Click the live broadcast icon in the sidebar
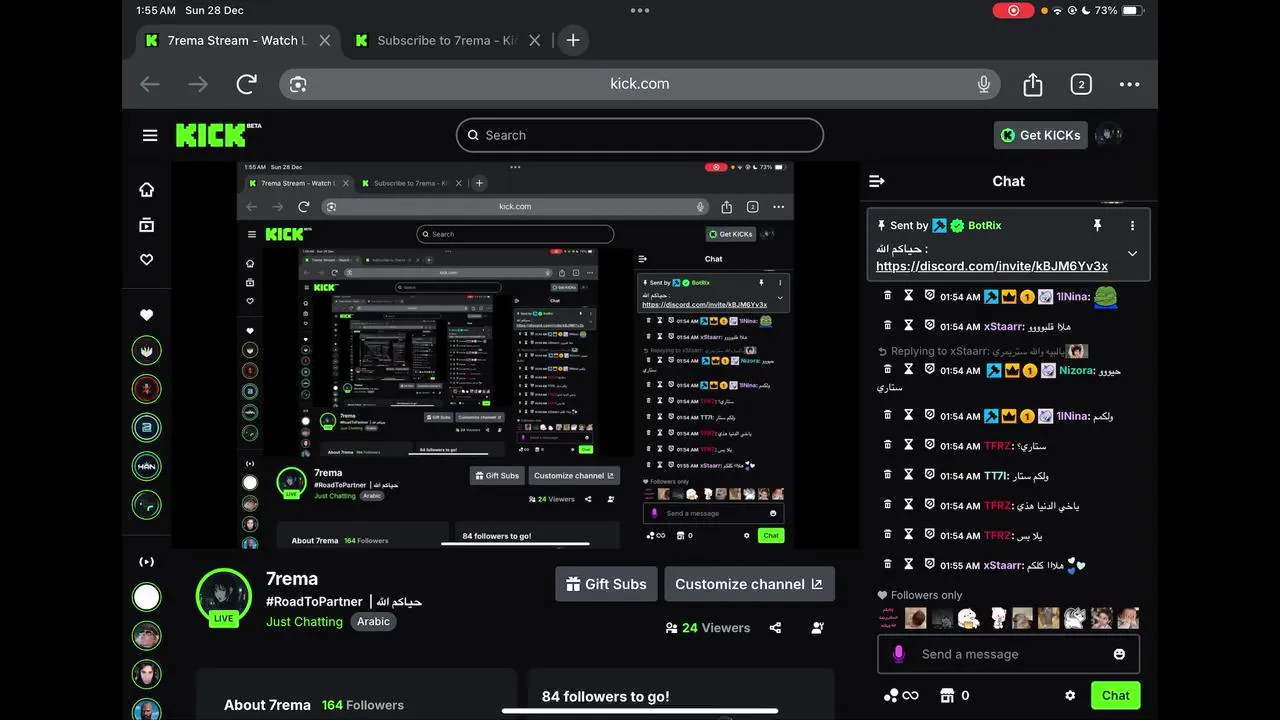This screenshot has height=720, width=1280. click(146, 562)
